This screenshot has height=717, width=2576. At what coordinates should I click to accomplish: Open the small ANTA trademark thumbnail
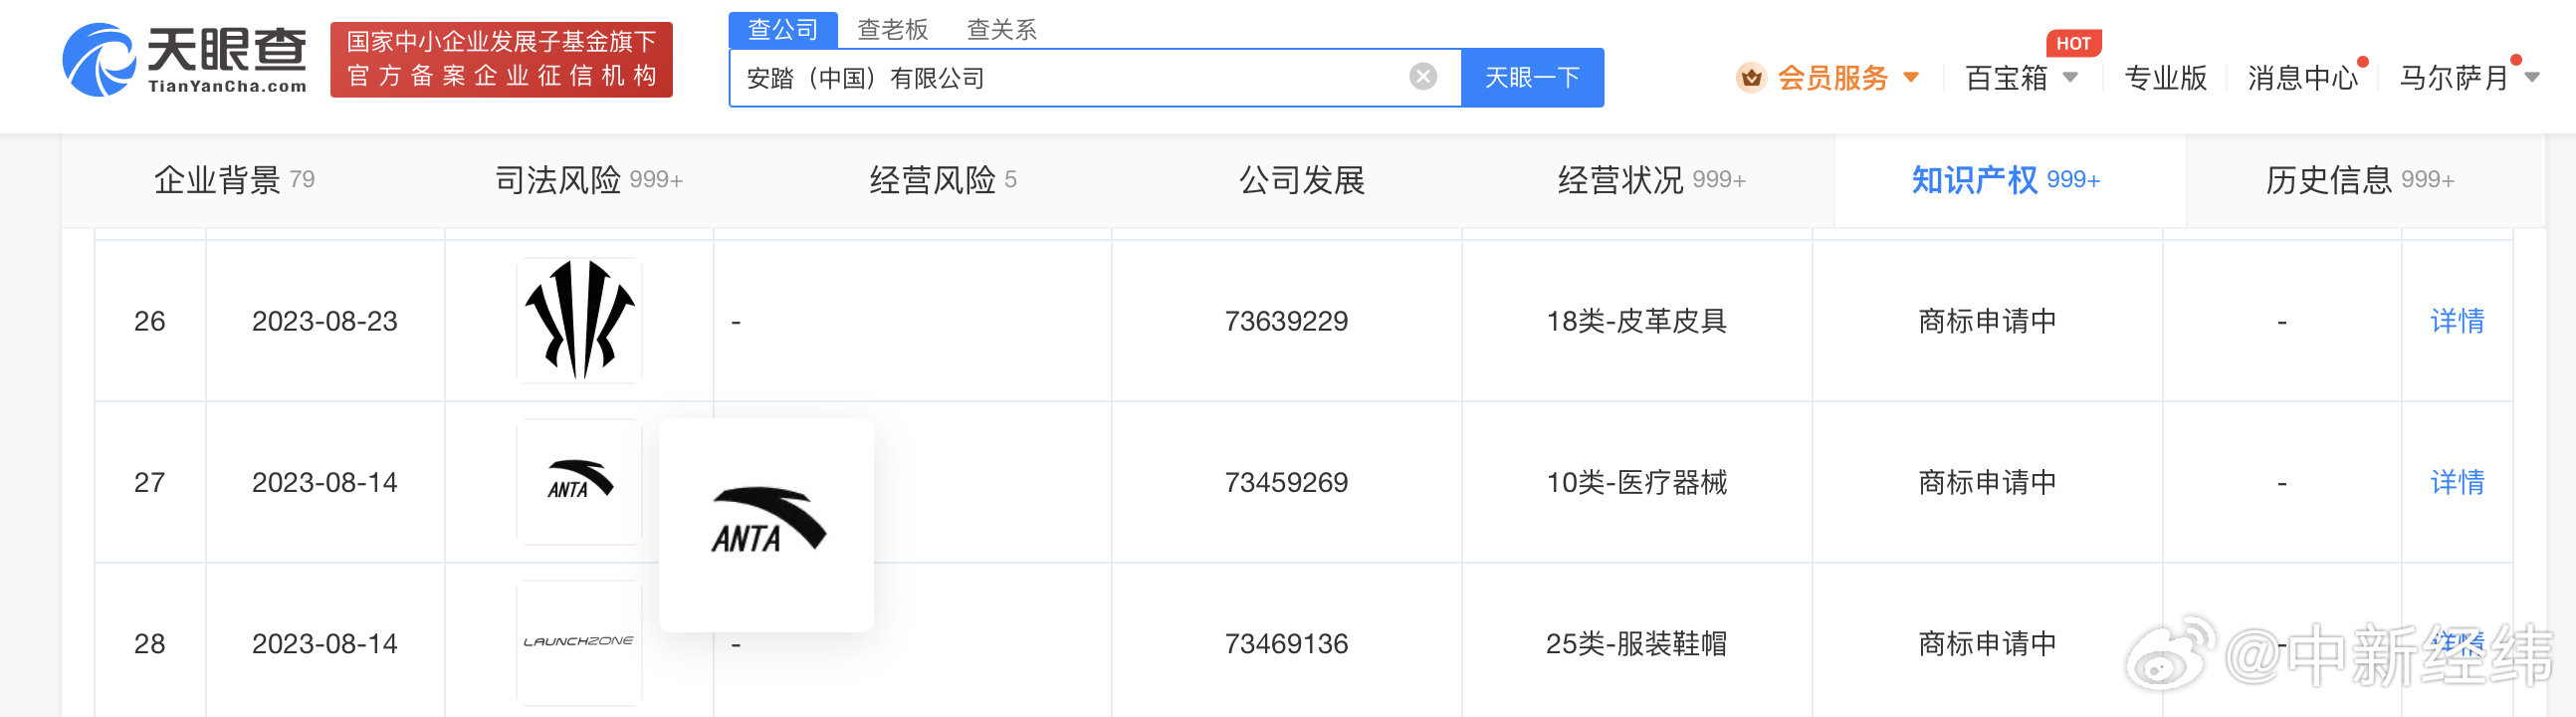tap(579, 482)
